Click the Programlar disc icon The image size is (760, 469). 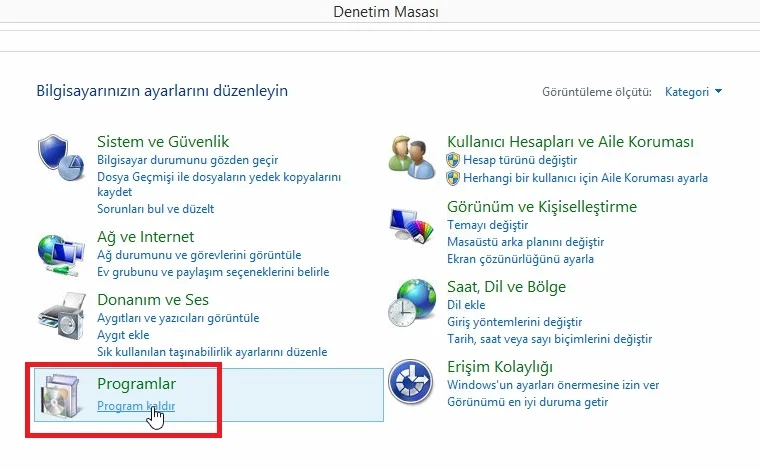(x=62, y=395)
